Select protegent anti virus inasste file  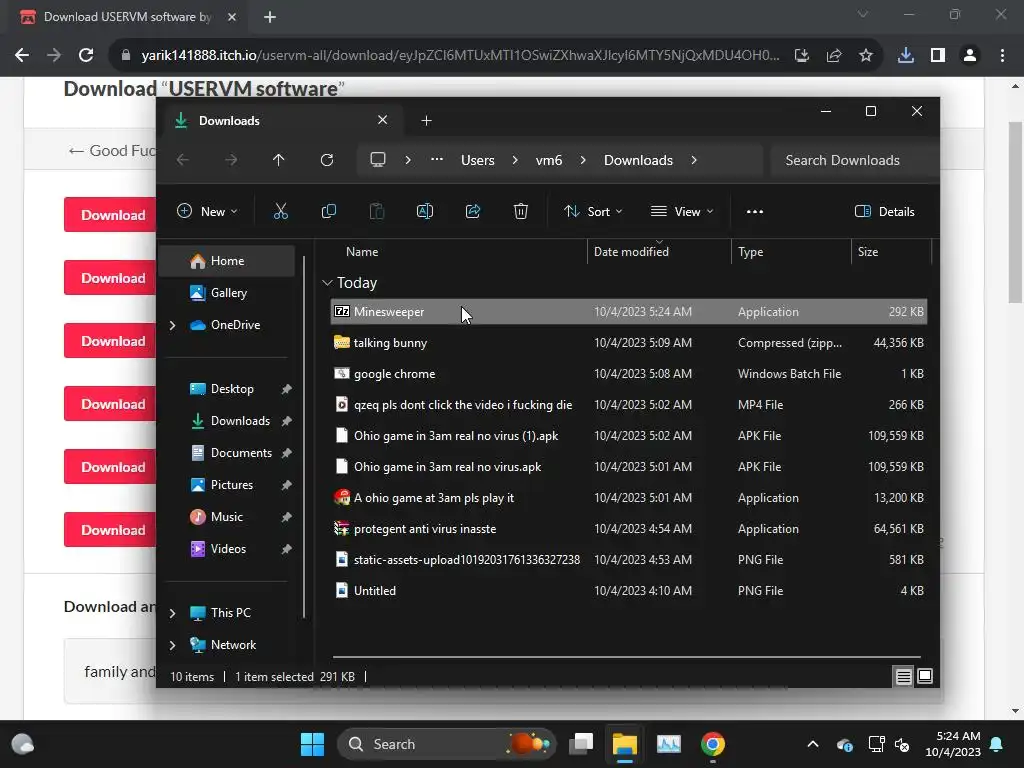coord(628,529)
